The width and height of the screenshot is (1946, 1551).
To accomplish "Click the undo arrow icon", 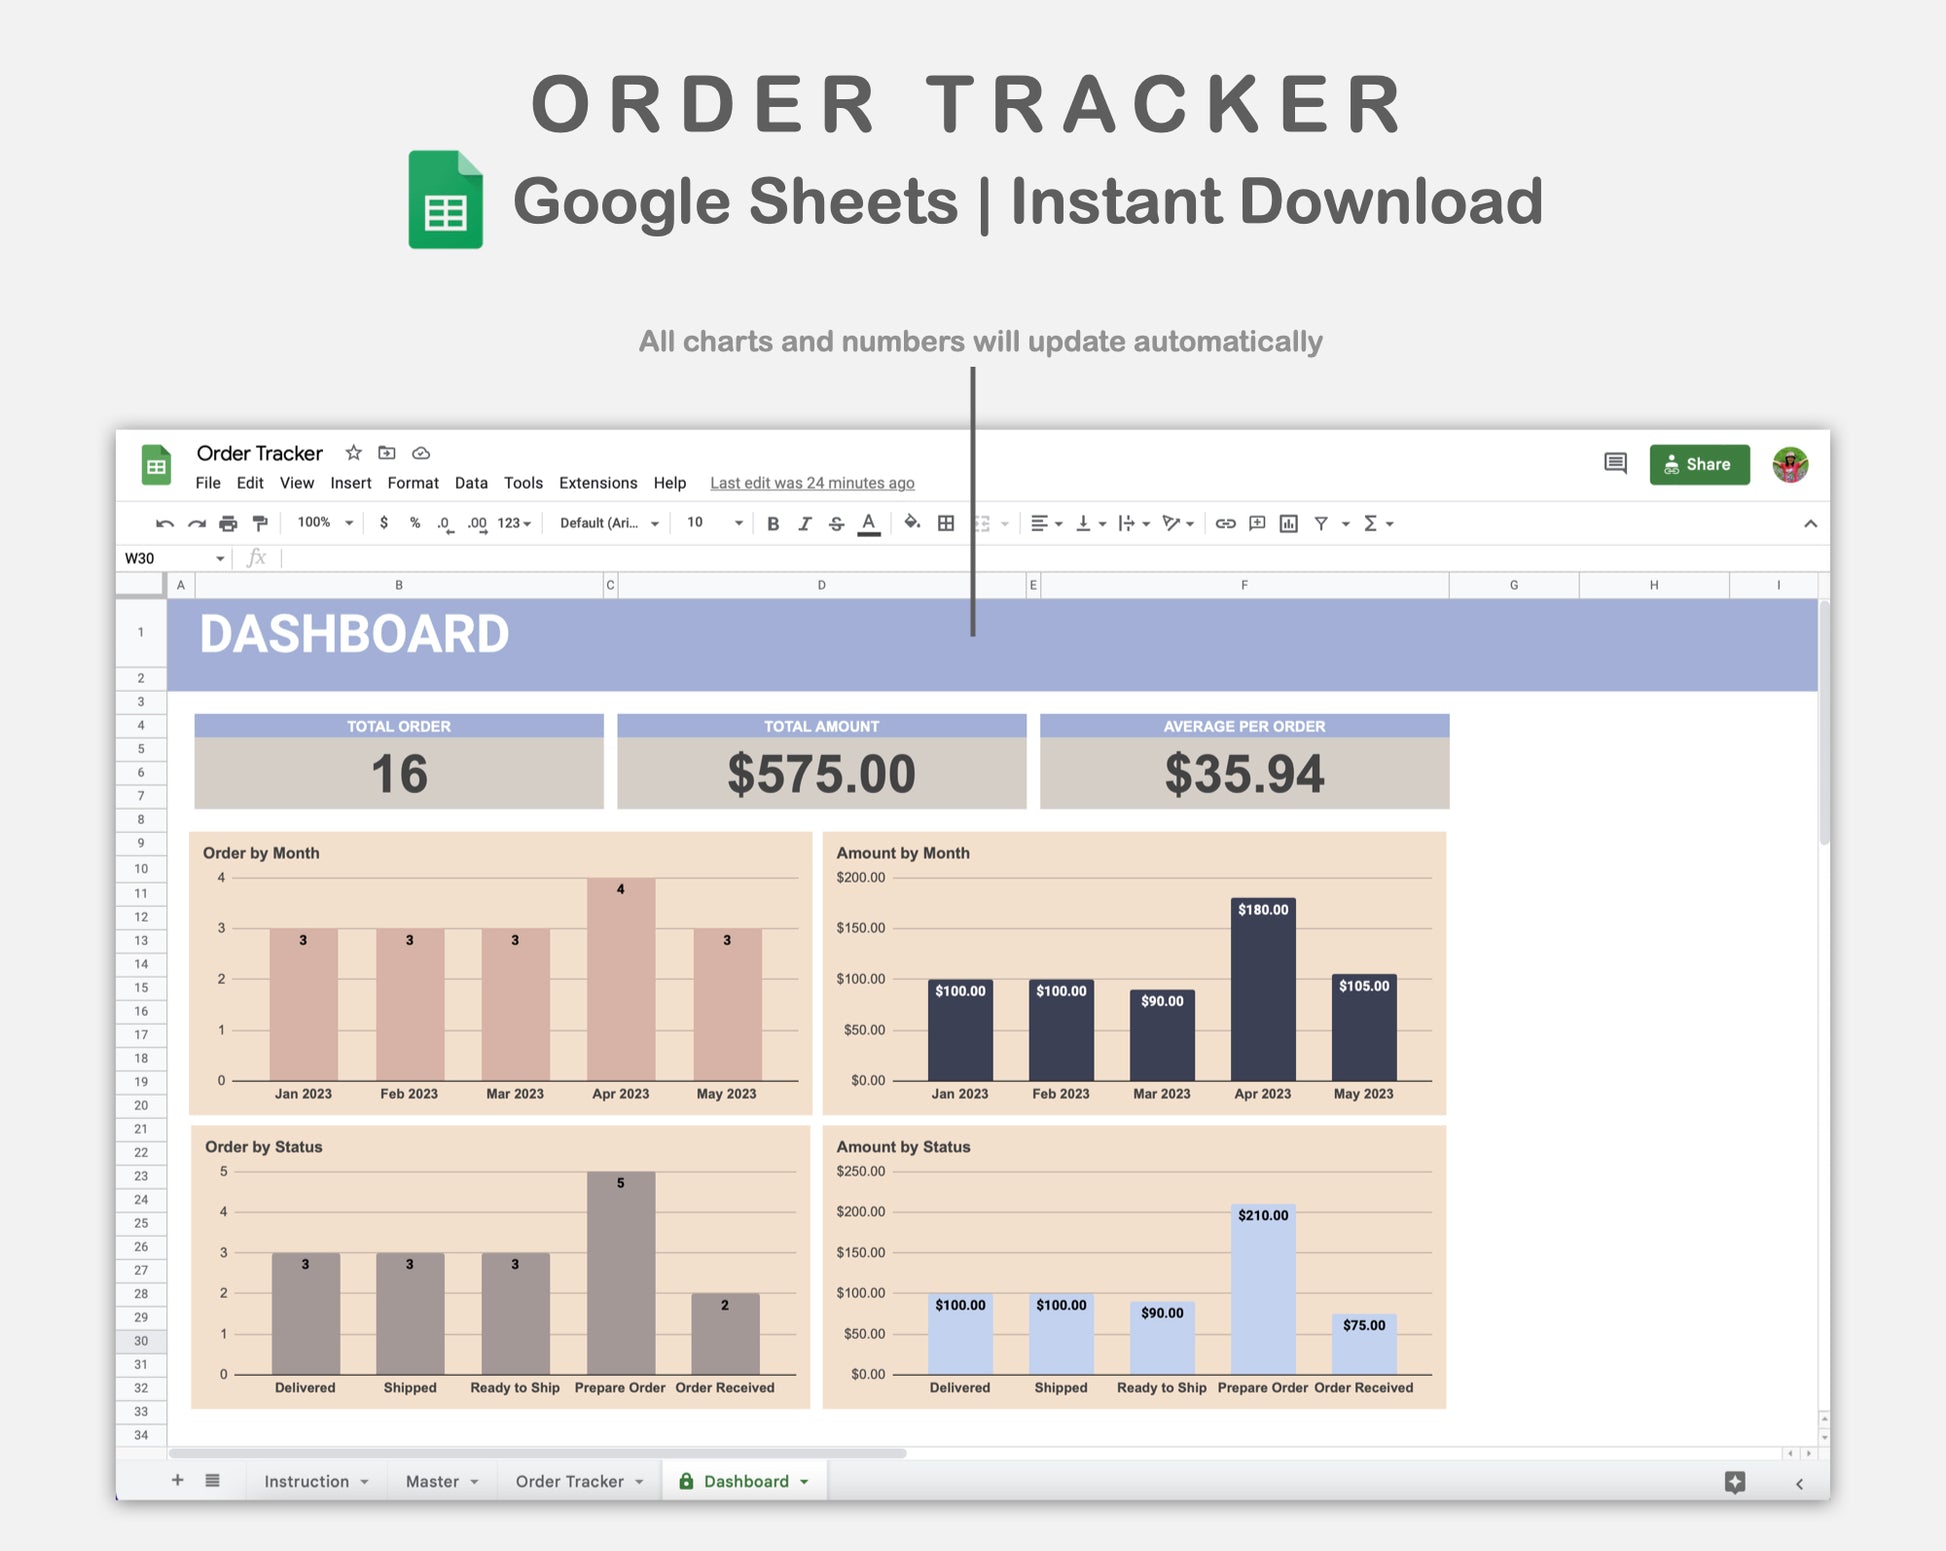I will coord(165,523).
